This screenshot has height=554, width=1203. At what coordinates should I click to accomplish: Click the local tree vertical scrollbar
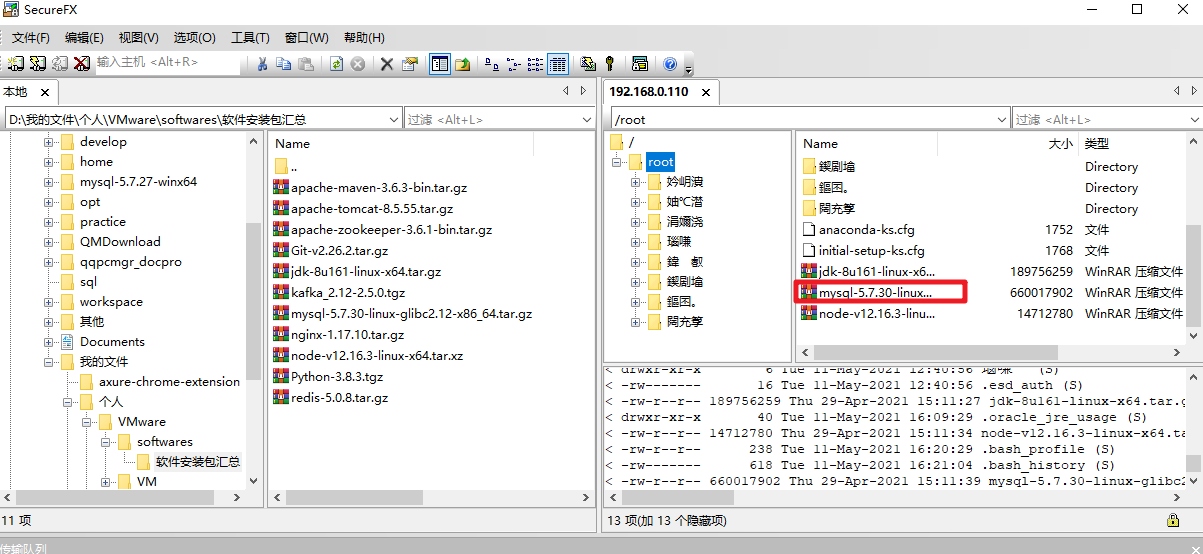(253, 300)
